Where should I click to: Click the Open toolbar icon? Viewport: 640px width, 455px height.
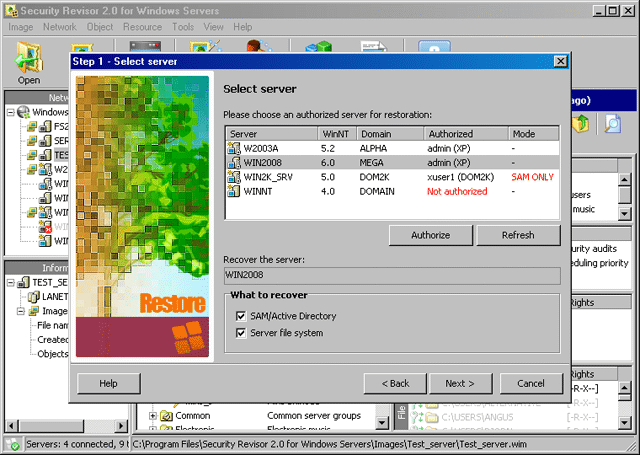29,62
